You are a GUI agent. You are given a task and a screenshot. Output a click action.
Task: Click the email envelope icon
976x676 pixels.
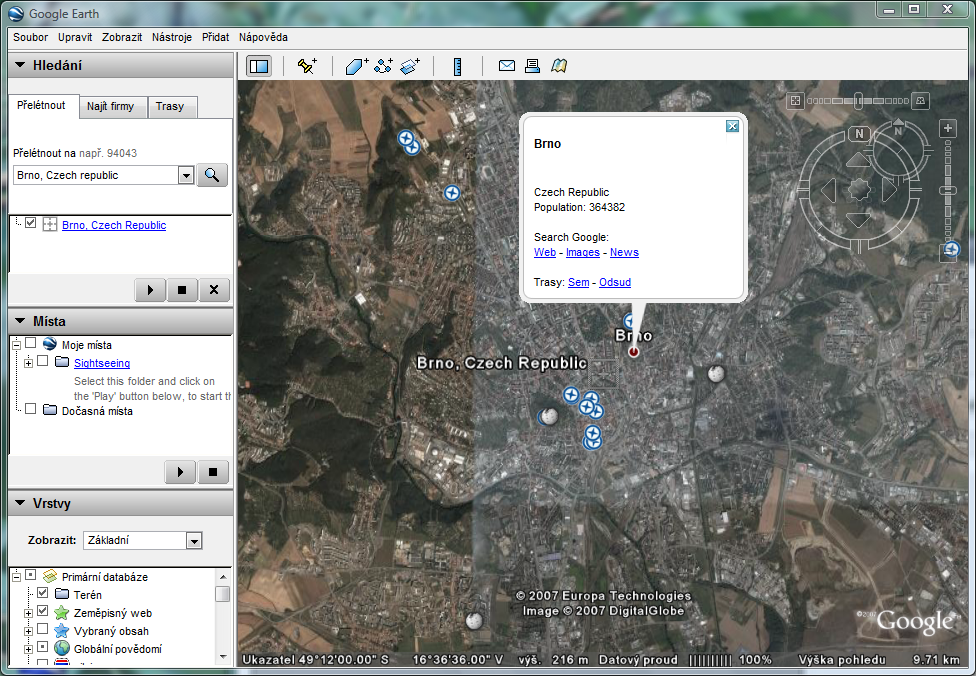507,65
